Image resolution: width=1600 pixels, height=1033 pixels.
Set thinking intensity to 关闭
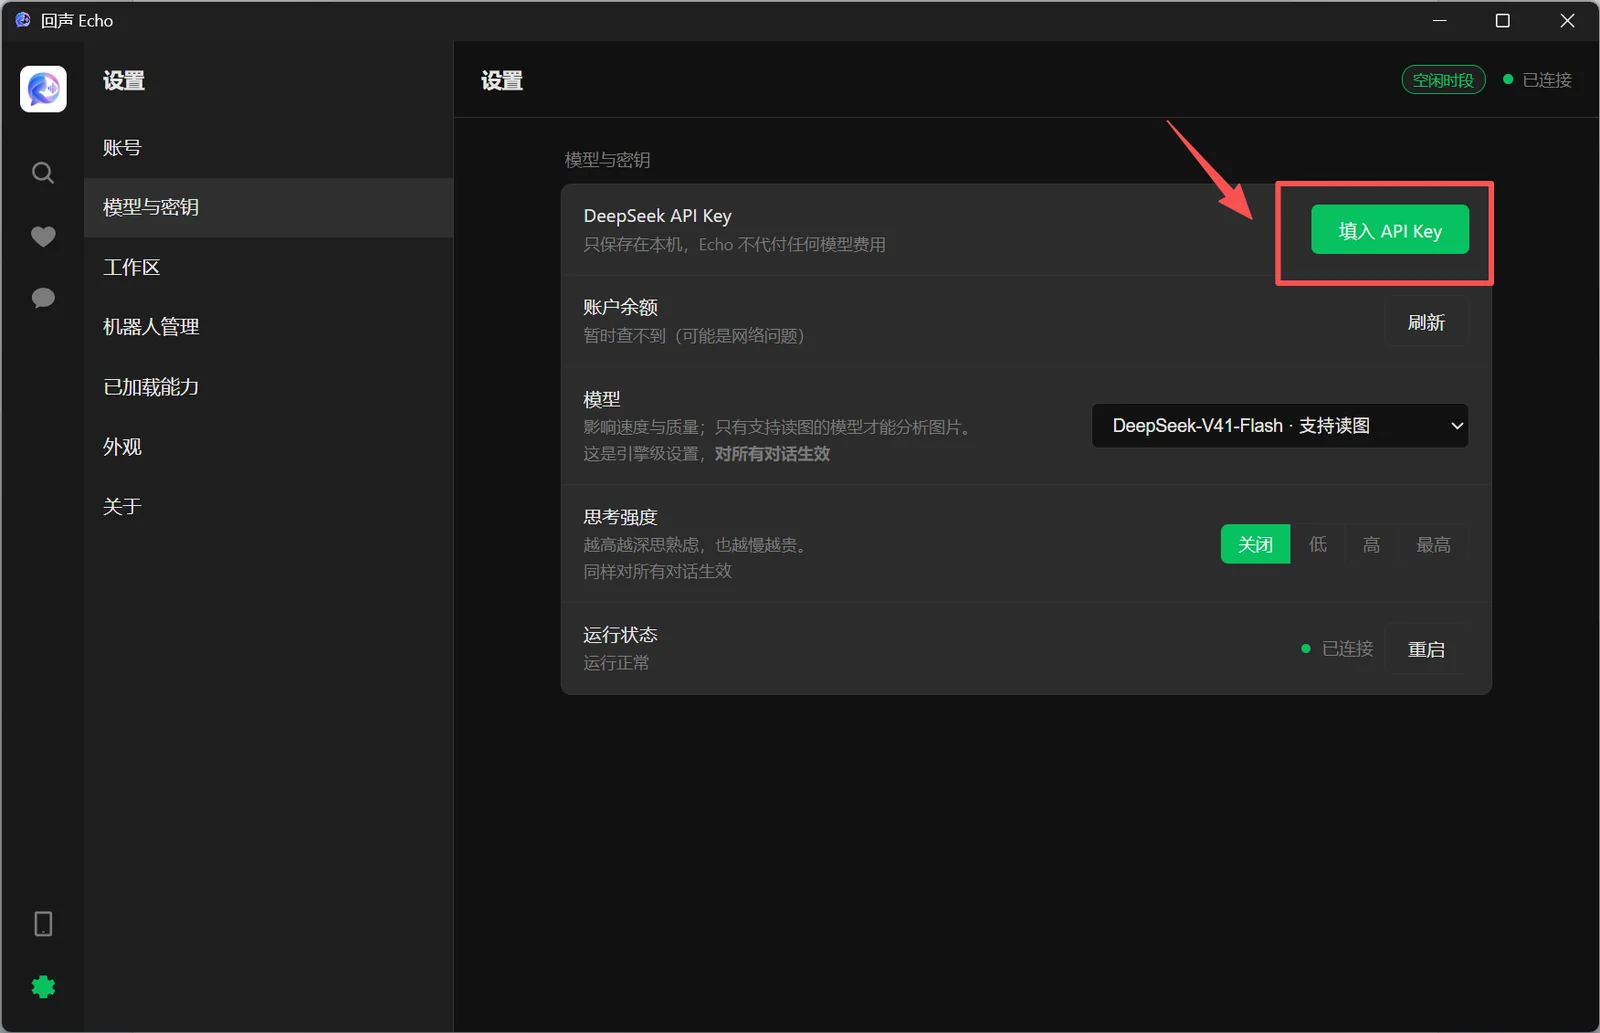pos(1255,544)
